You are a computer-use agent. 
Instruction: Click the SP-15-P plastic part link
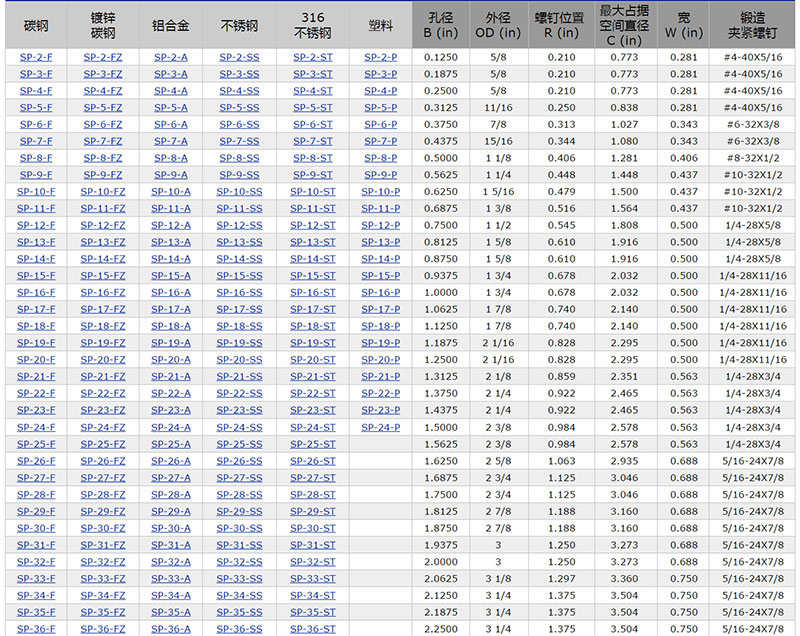380,276
